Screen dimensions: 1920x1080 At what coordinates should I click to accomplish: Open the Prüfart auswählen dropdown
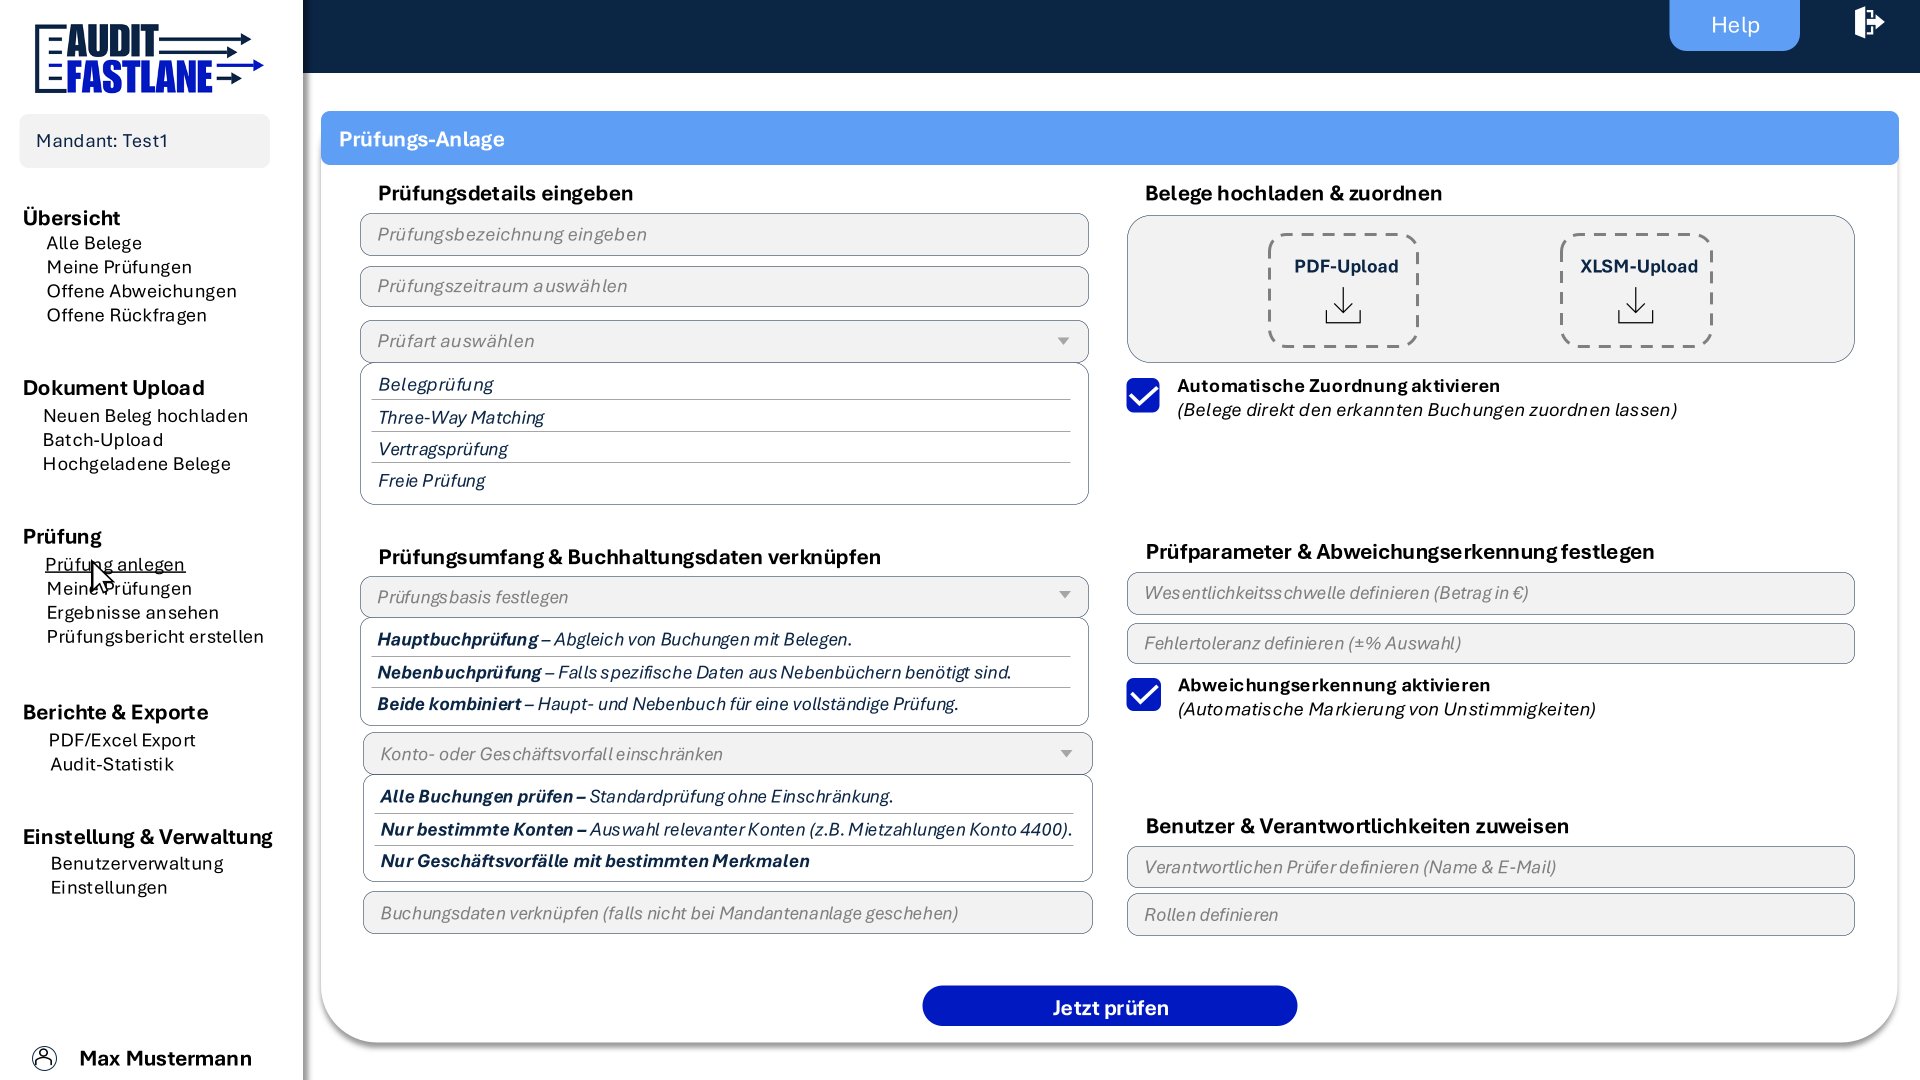(x=724, y=341)
